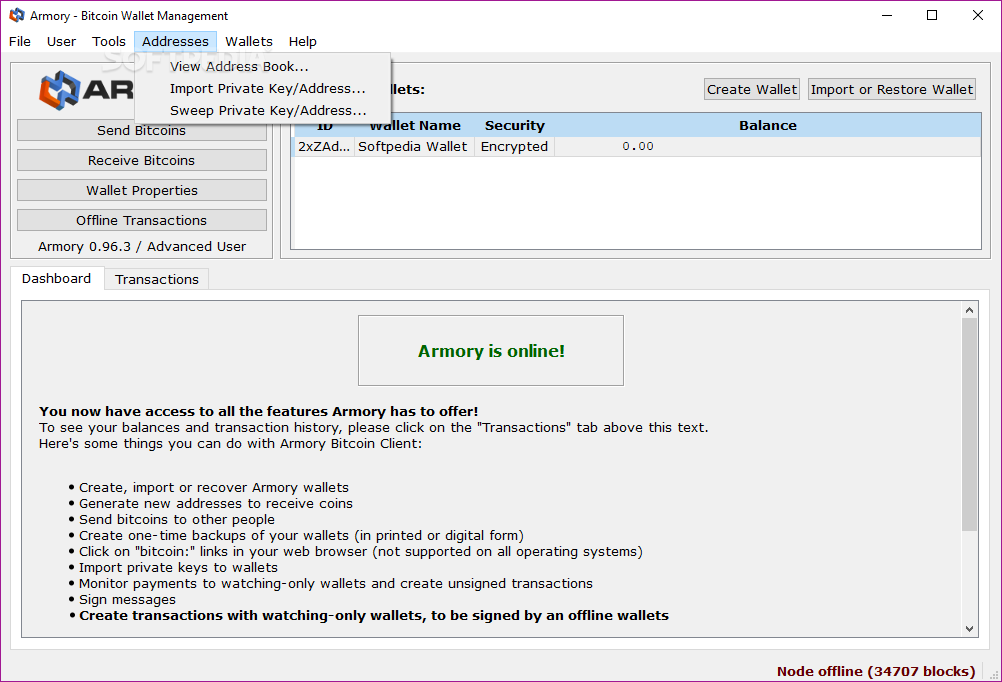Close the Armory window
The width and height of the screenshot is (1002, 682).
[x=978, y=15]
